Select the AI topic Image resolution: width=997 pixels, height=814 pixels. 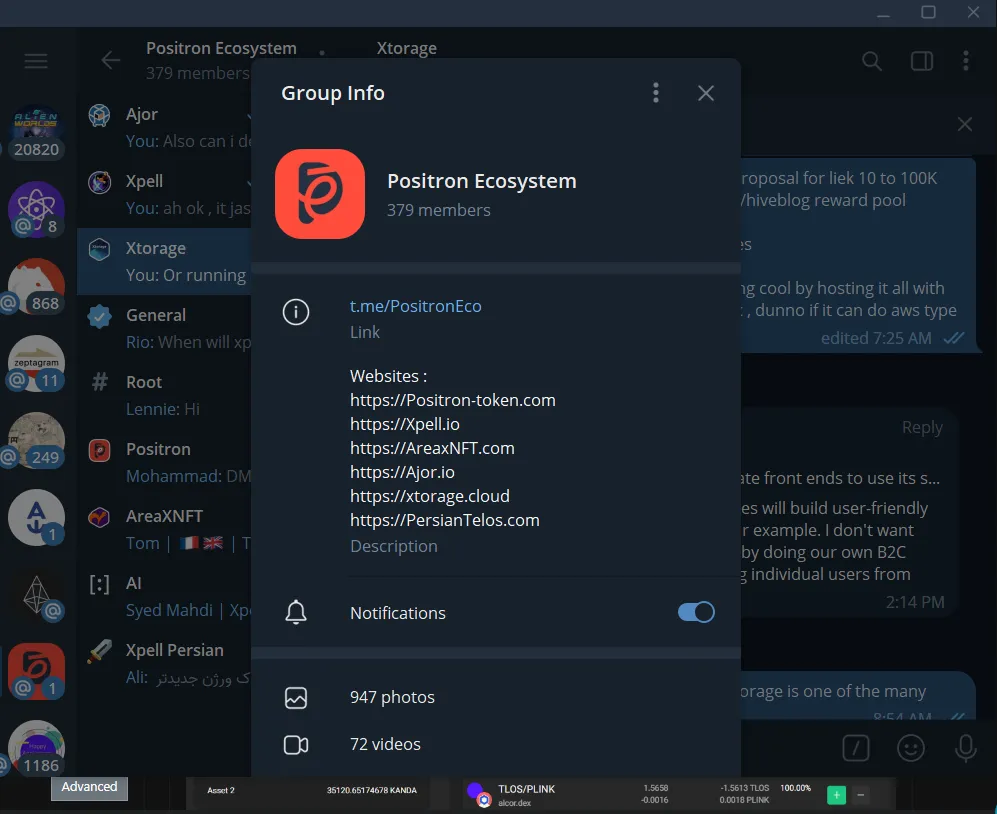coord(164,597)
